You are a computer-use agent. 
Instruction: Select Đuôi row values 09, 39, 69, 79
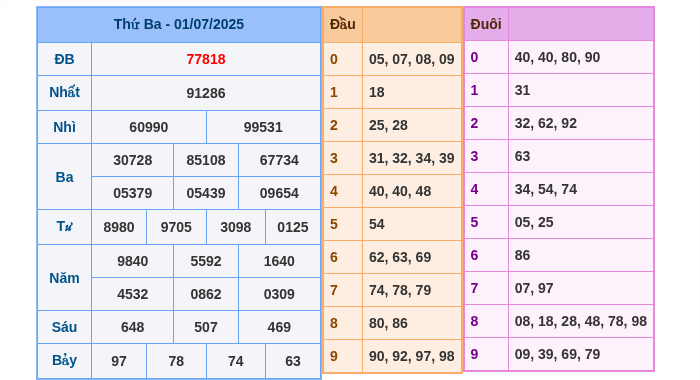pyautogui.click(x=557, y=355)
